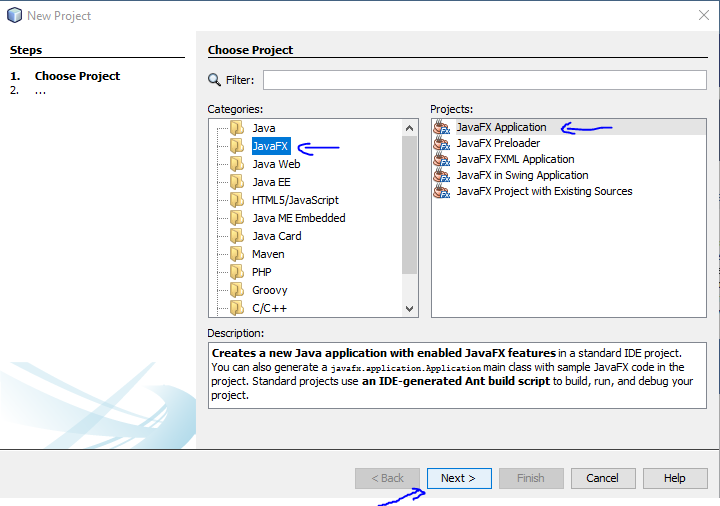The height and width of the screenshot is (506, 720).
Task: Click the Categories scrollbar up arrow
Action: pos(410,128)
